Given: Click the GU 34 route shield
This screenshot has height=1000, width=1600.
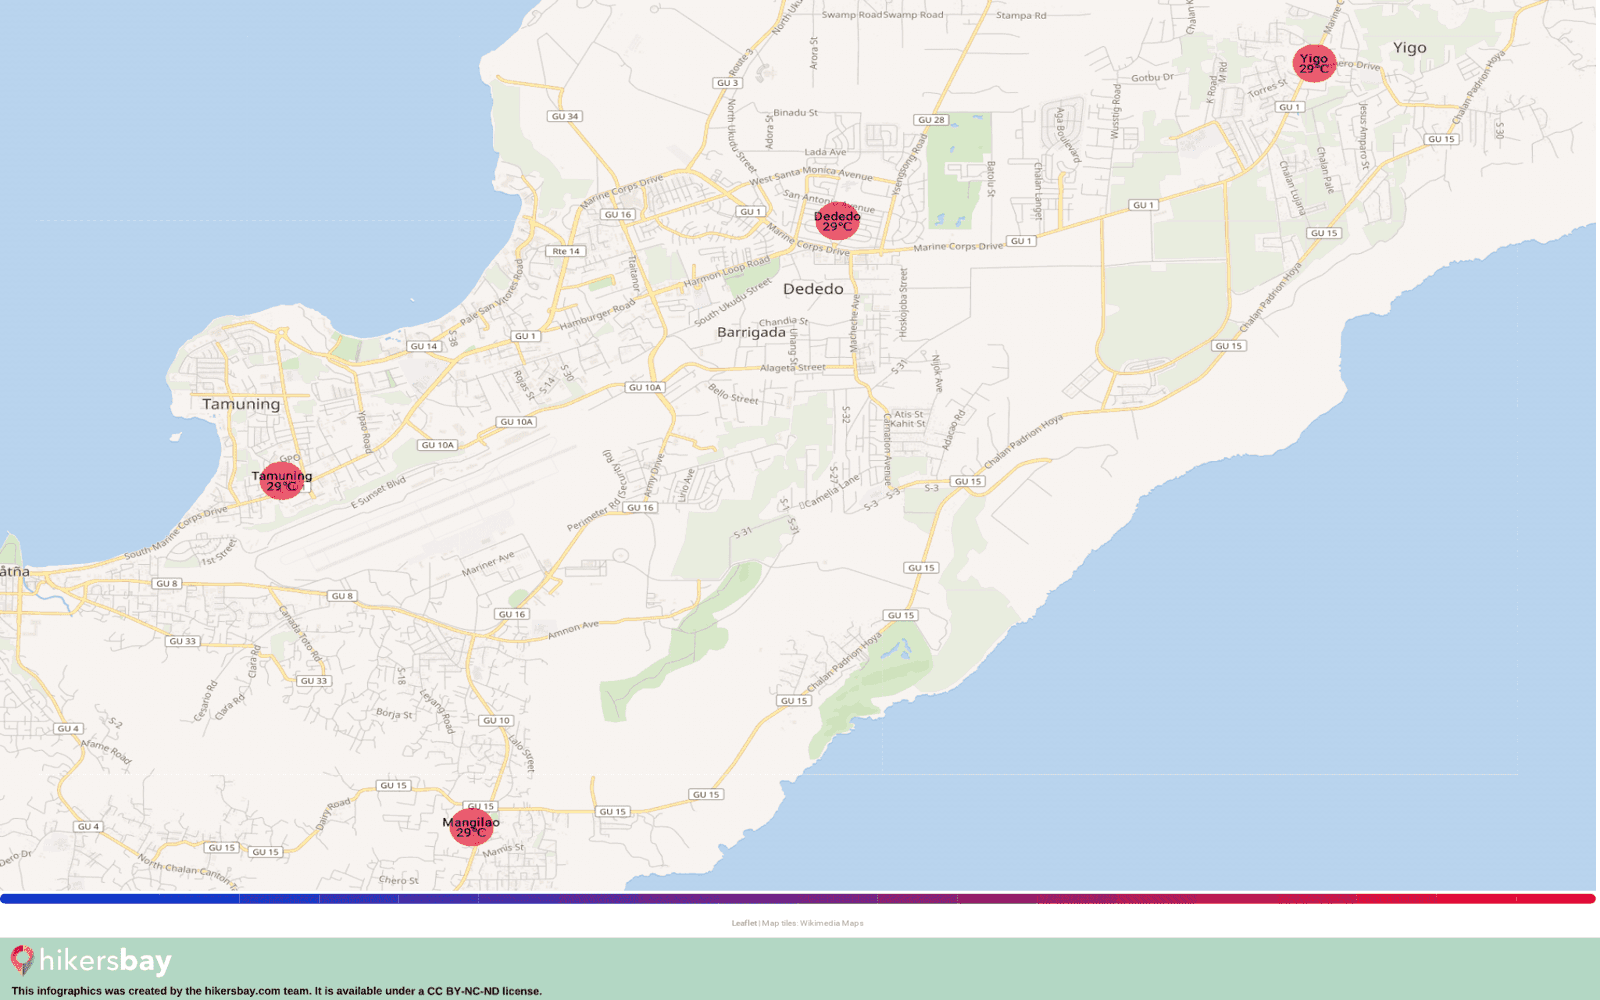Looking at the screenshot, I should coord(565,116).
